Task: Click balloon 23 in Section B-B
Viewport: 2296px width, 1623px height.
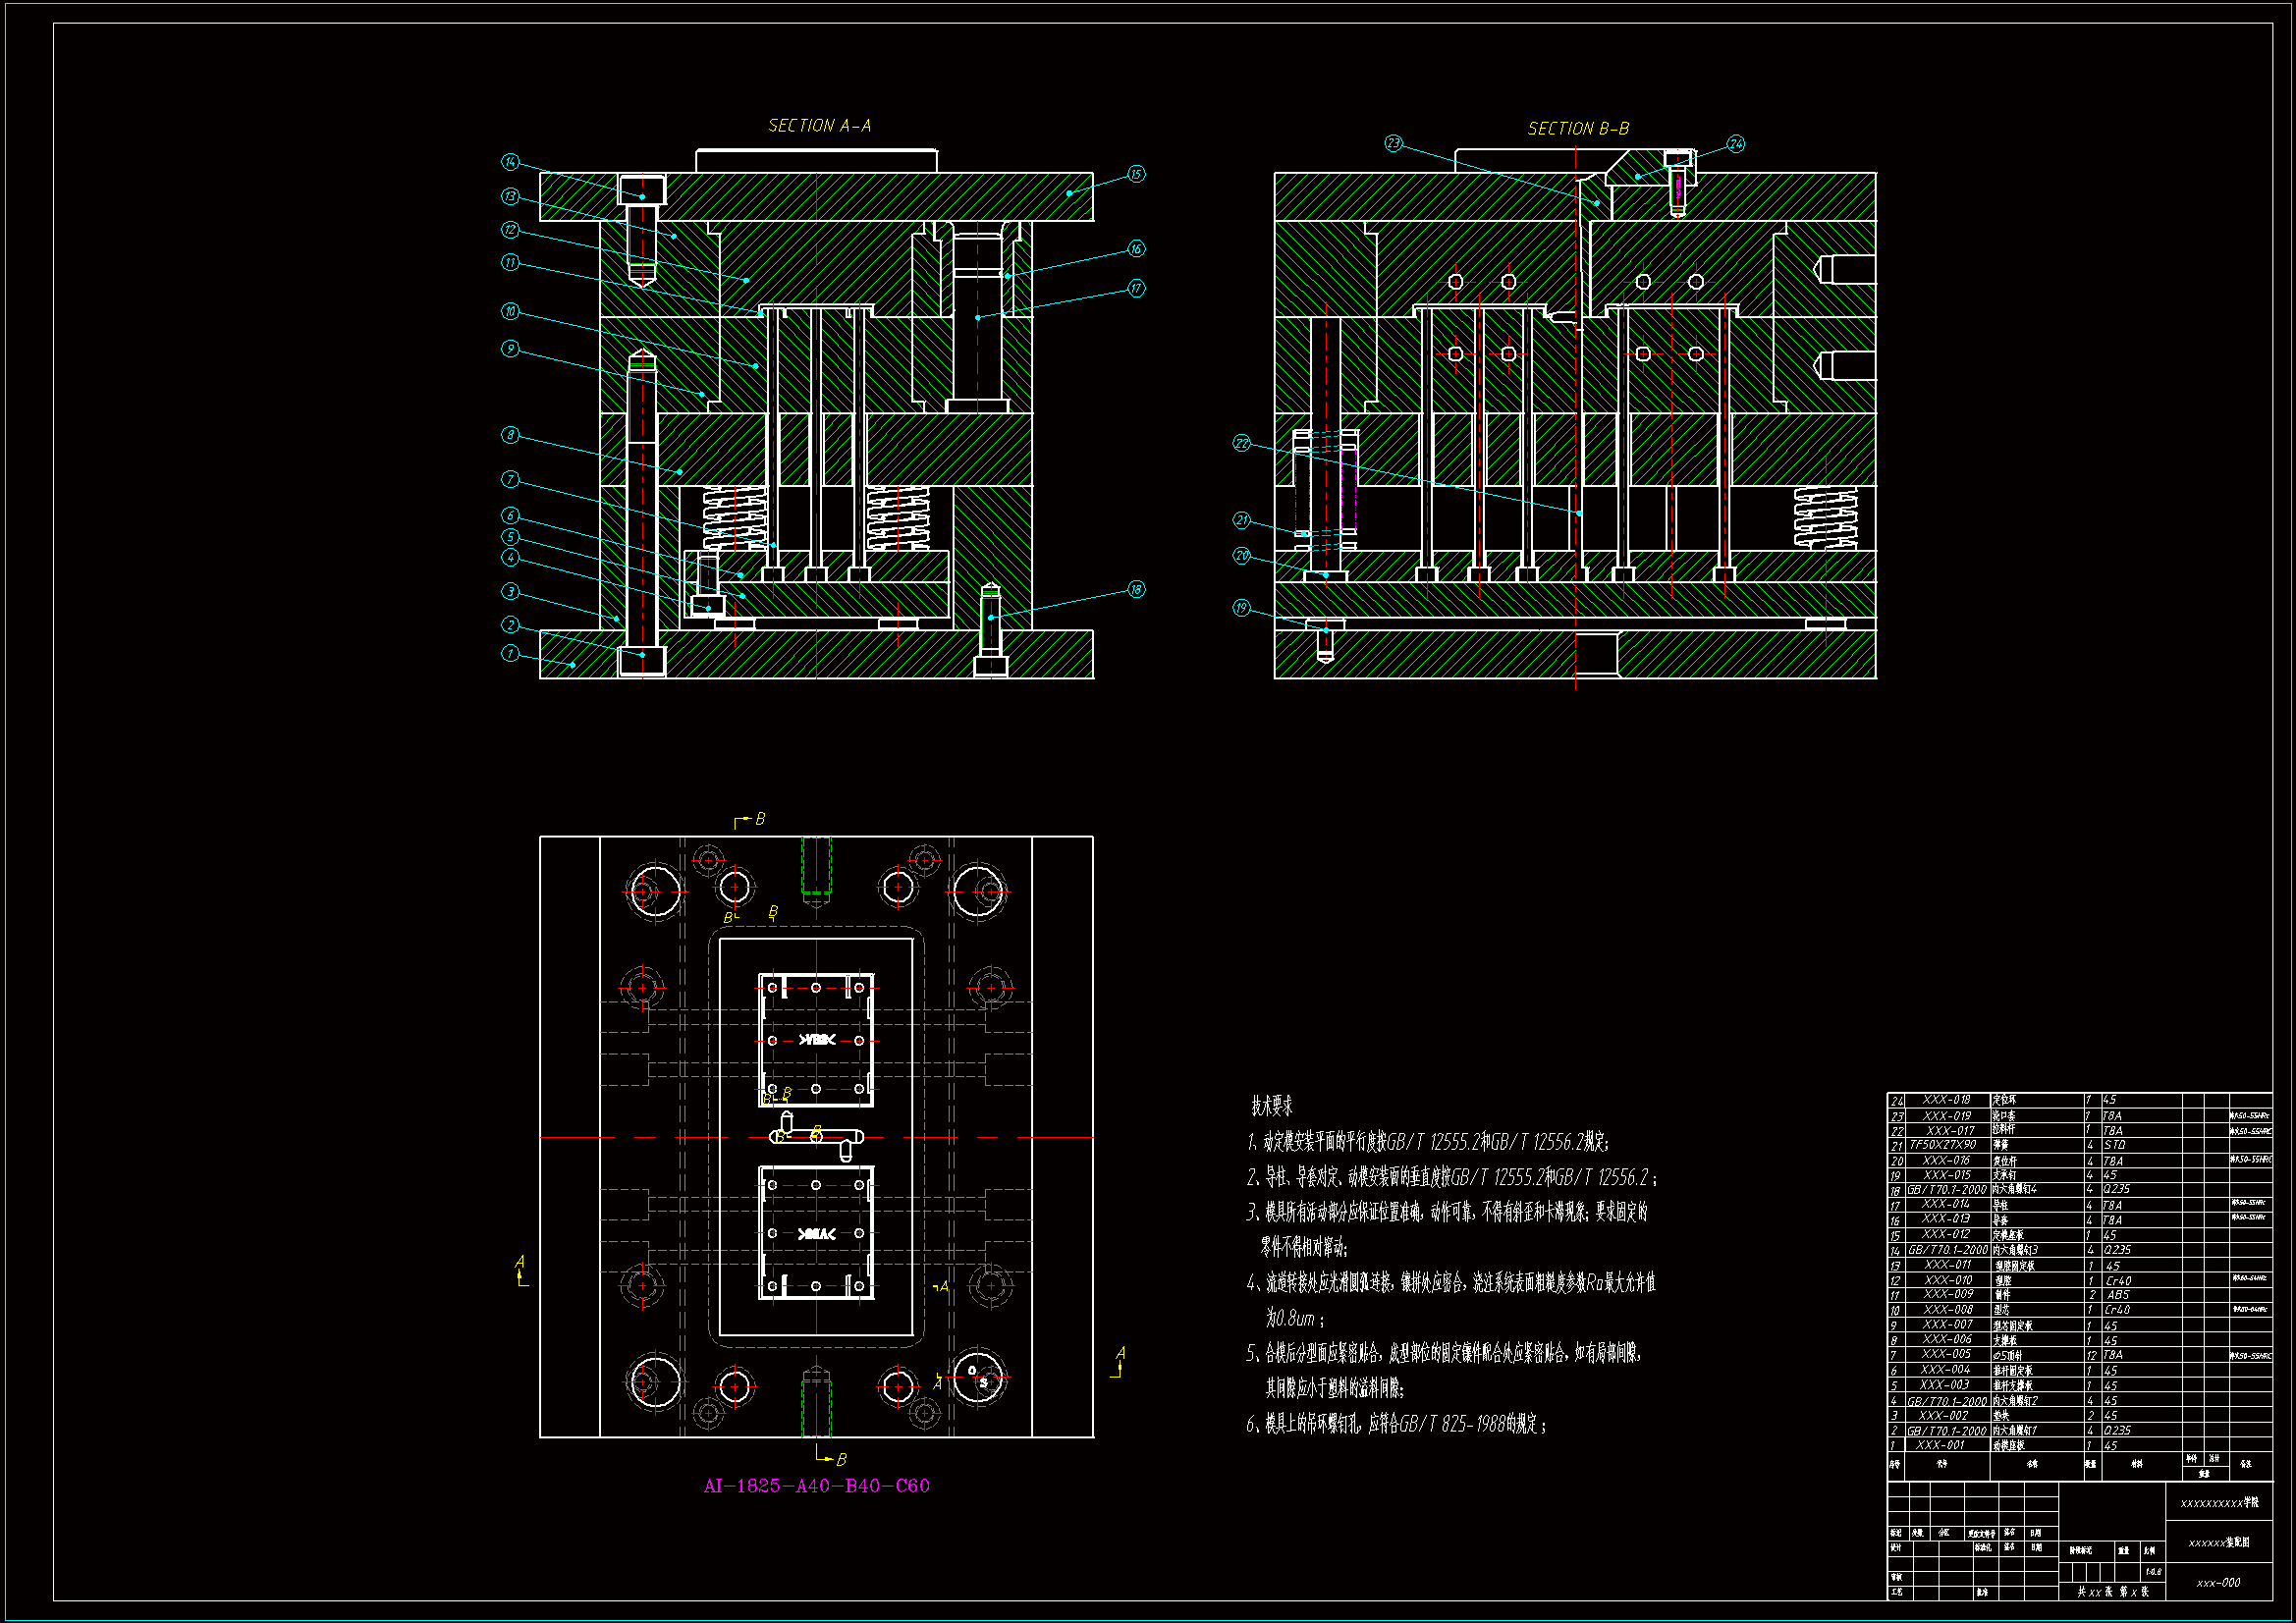Action: [1393, 144]
